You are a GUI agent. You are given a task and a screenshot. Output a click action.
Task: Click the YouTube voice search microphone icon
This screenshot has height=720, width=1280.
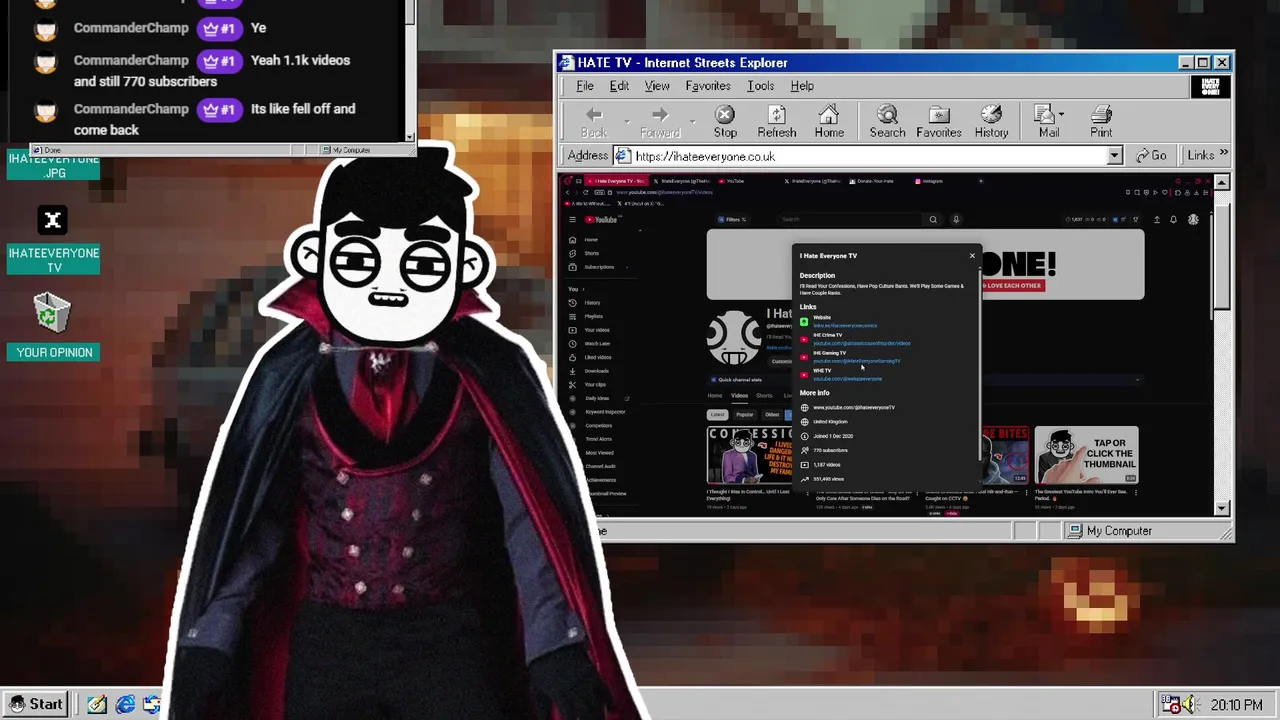[x=956, y=220]
